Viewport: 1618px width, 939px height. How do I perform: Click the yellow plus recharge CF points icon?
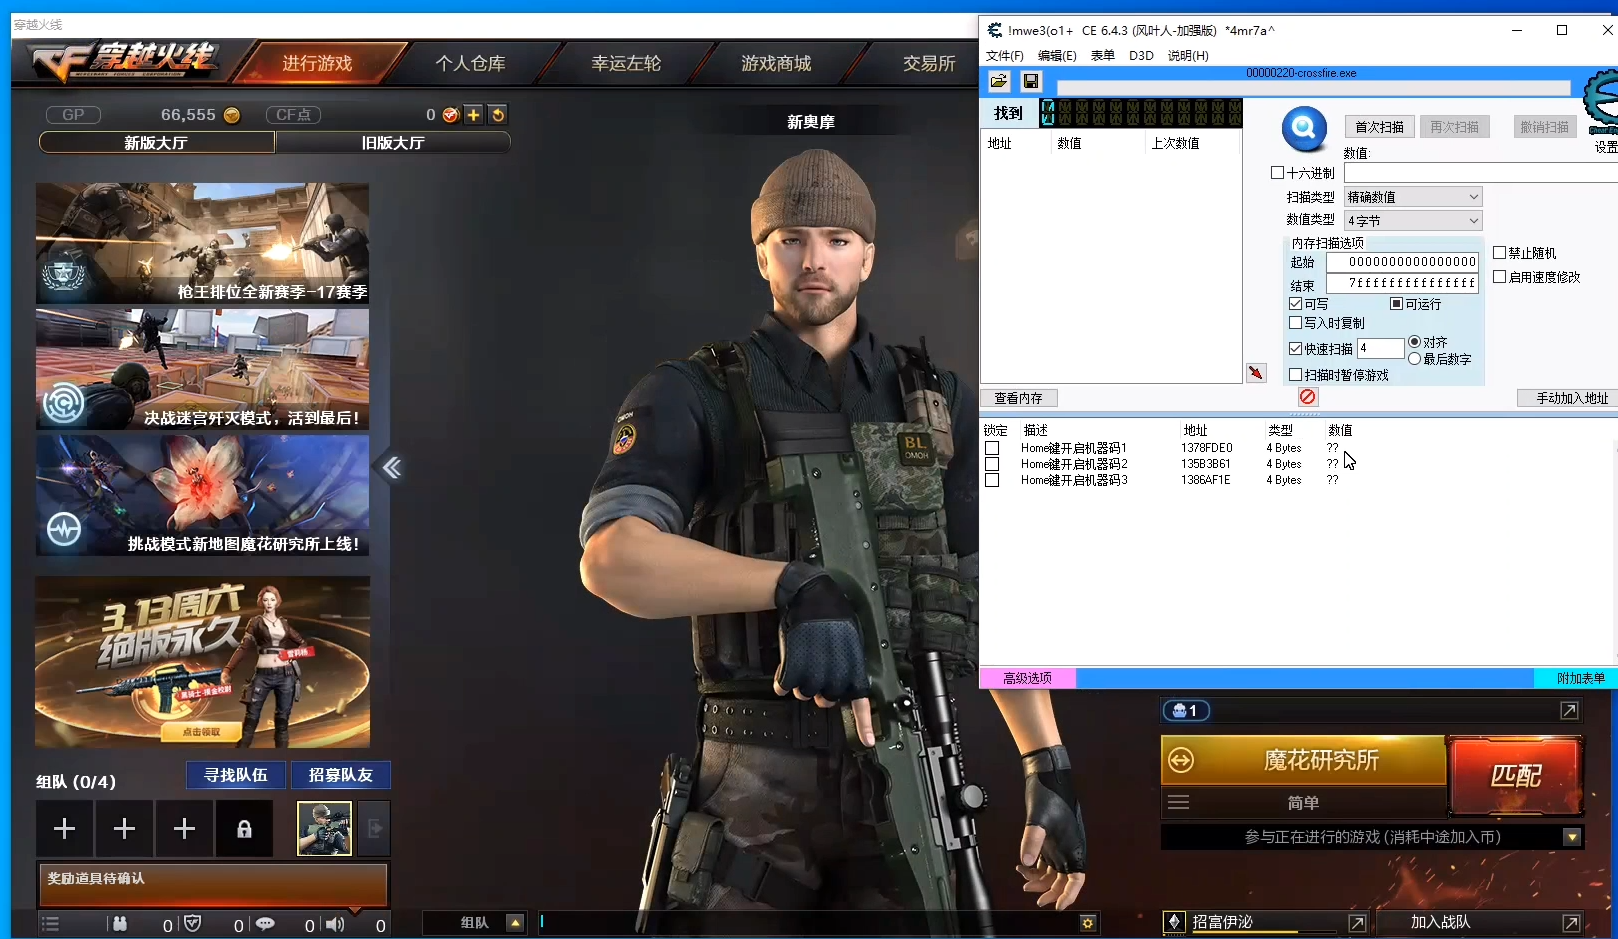pyautogui.click(x=473, y=115)
